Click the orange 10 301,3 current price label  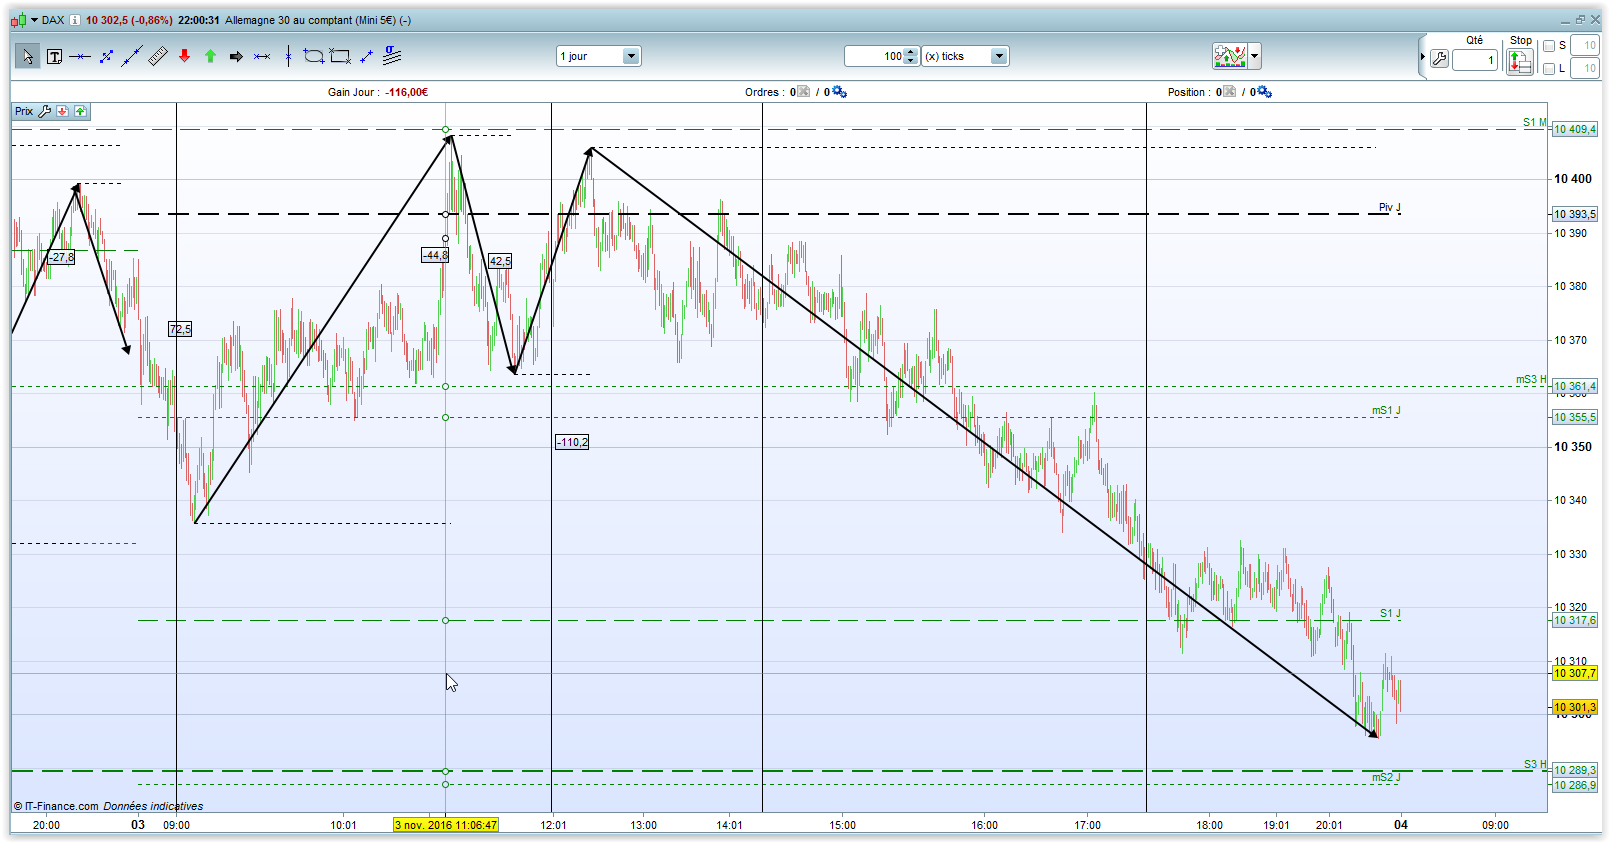pos(1575,707)
